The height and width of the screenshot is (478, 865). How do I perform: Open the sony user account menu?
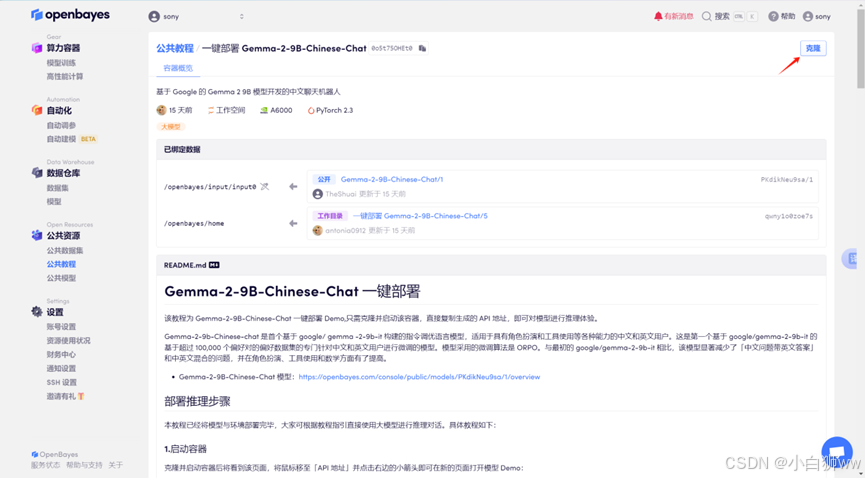coord(816,17)
